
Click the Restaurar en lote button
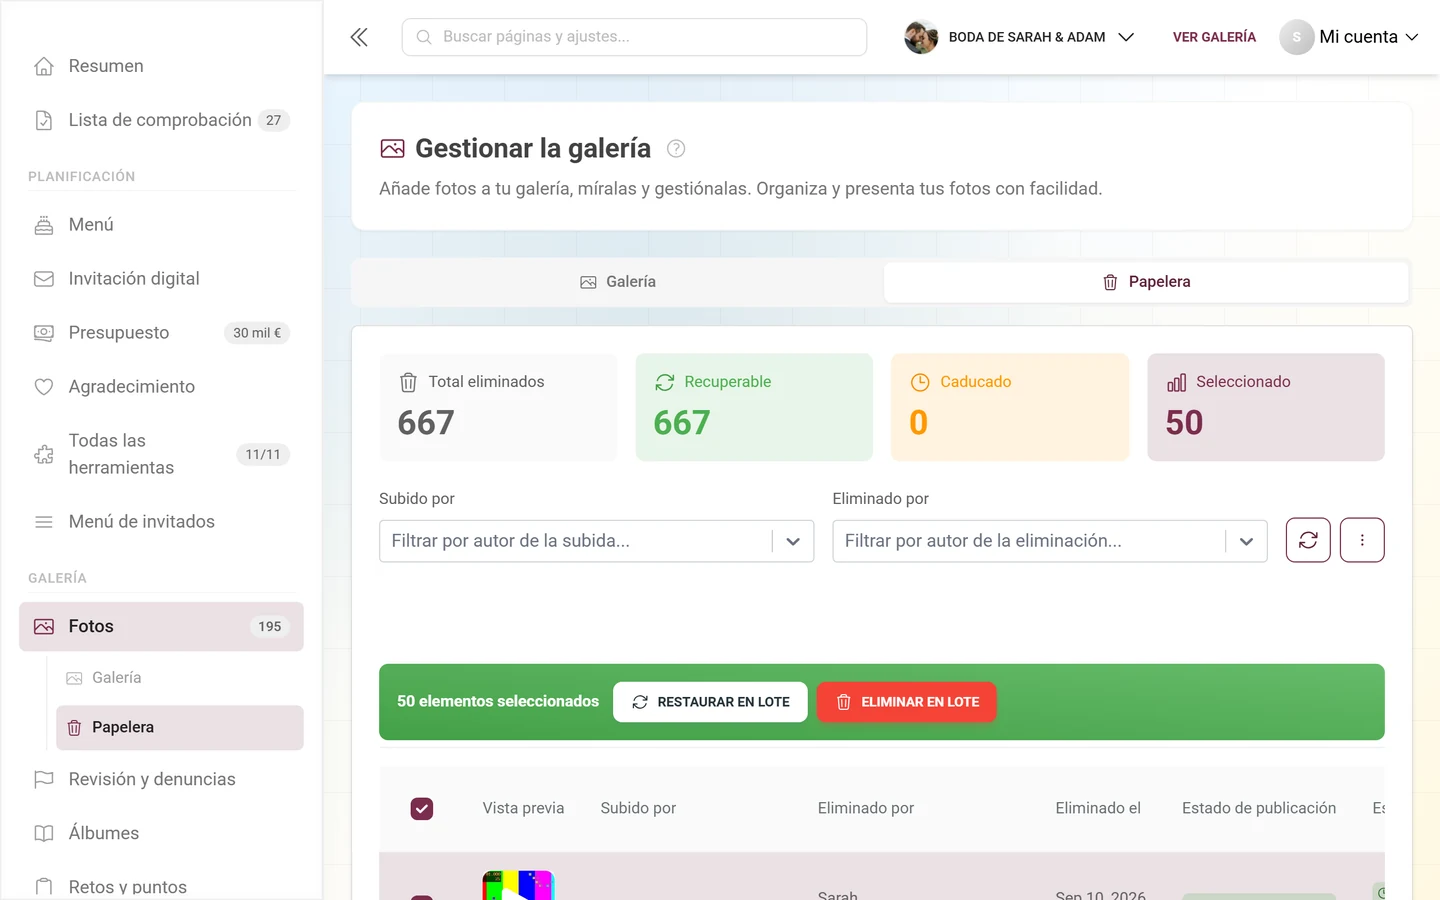pos(710,702)
